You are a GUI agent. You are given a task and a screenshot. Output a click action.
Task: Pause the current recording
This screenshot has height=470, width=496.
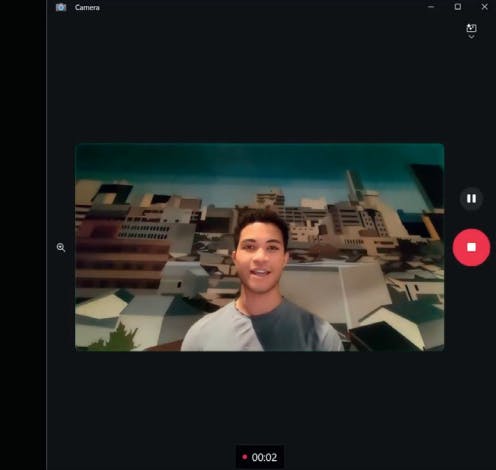[471, 199]
